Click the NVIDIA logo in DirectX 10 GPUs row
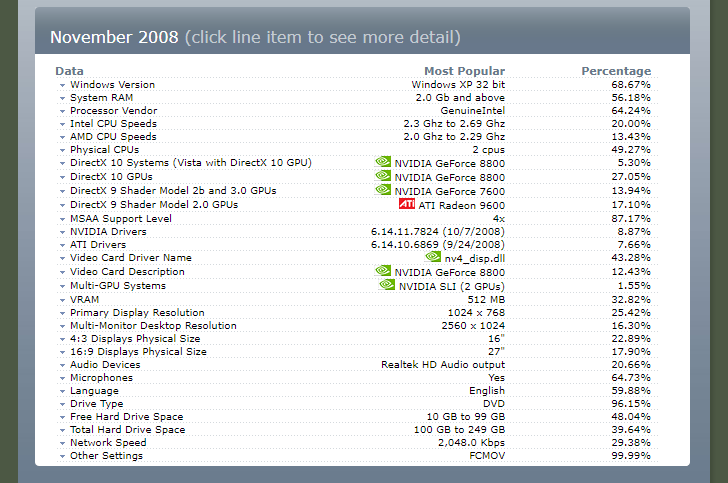The image size is (728, 483). tap(383, 175)
